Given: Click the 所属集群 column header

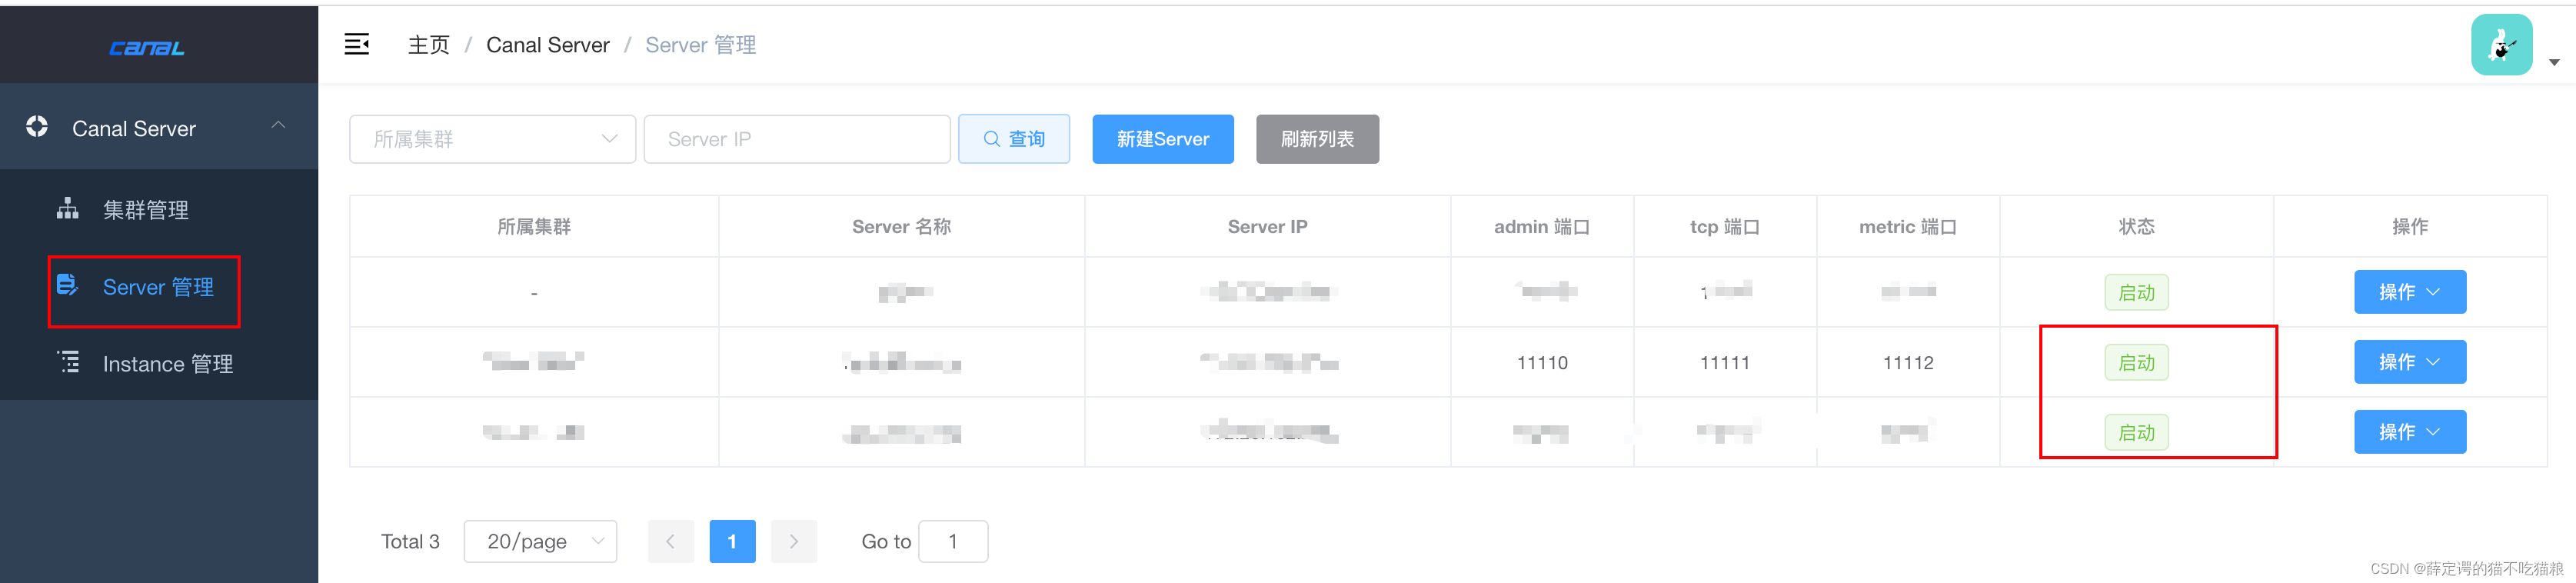Looking at the screenshot, I should (534, 227).
